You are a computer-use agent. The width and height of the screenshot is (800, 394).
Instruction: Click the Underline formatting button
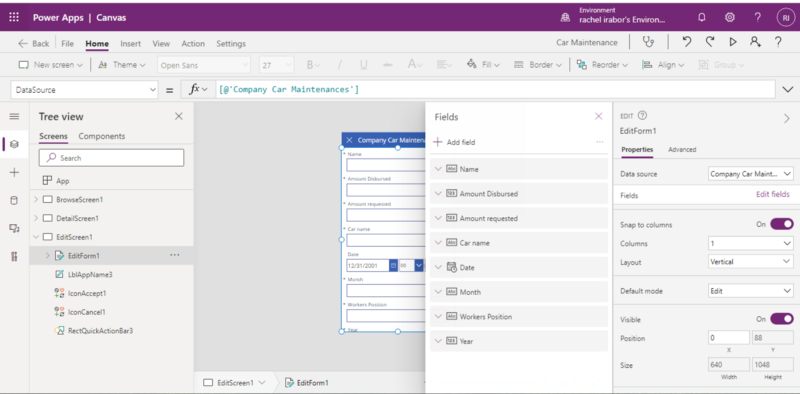[363, 65]
